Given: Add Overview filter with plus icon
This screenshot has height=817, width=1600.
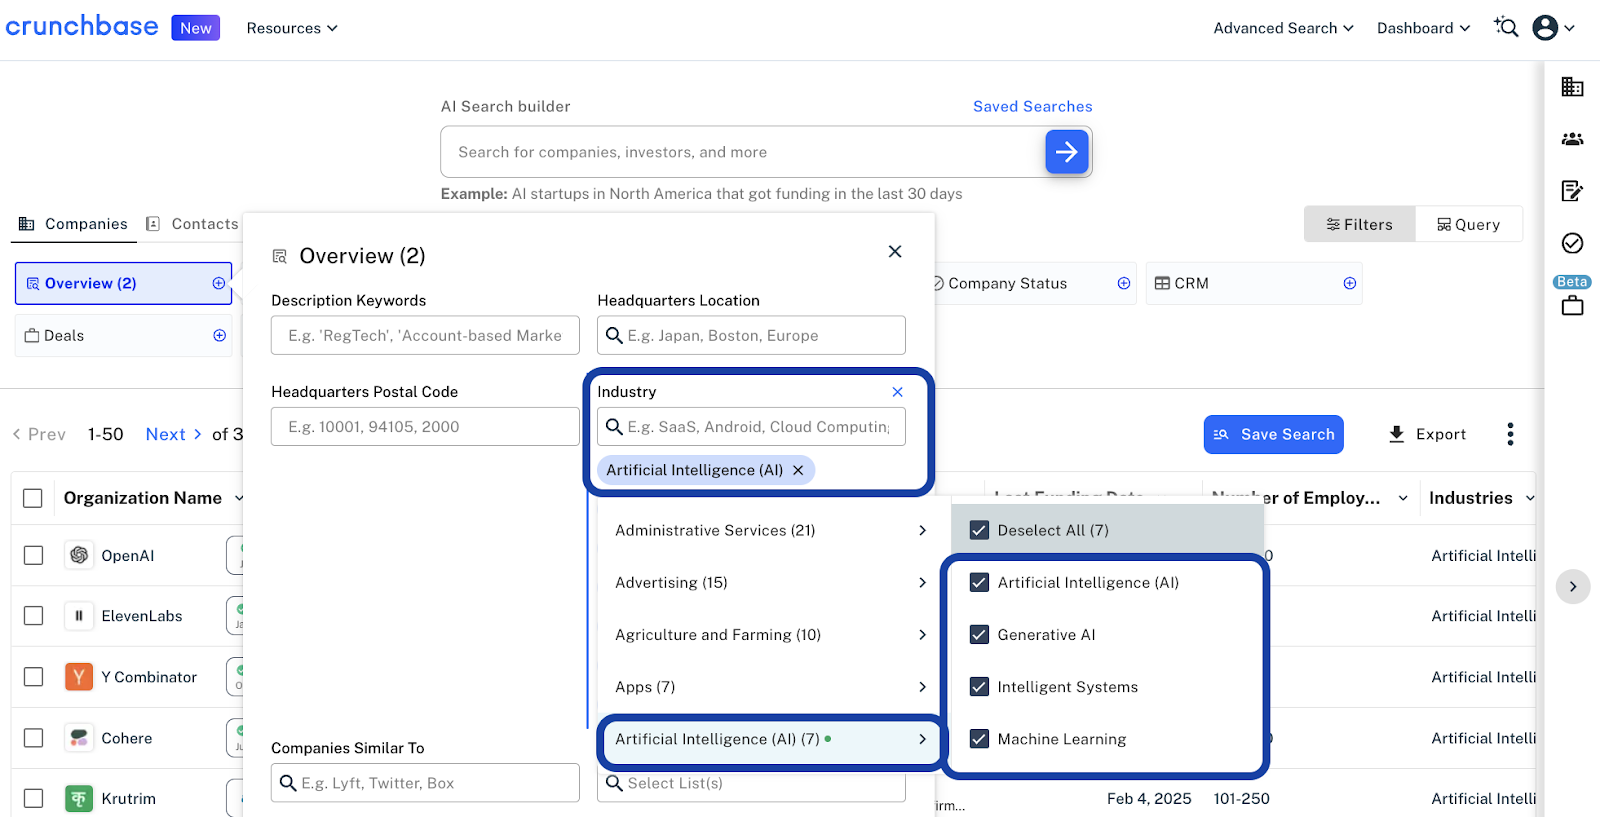Looking at the screenshot, I should 219,283.
